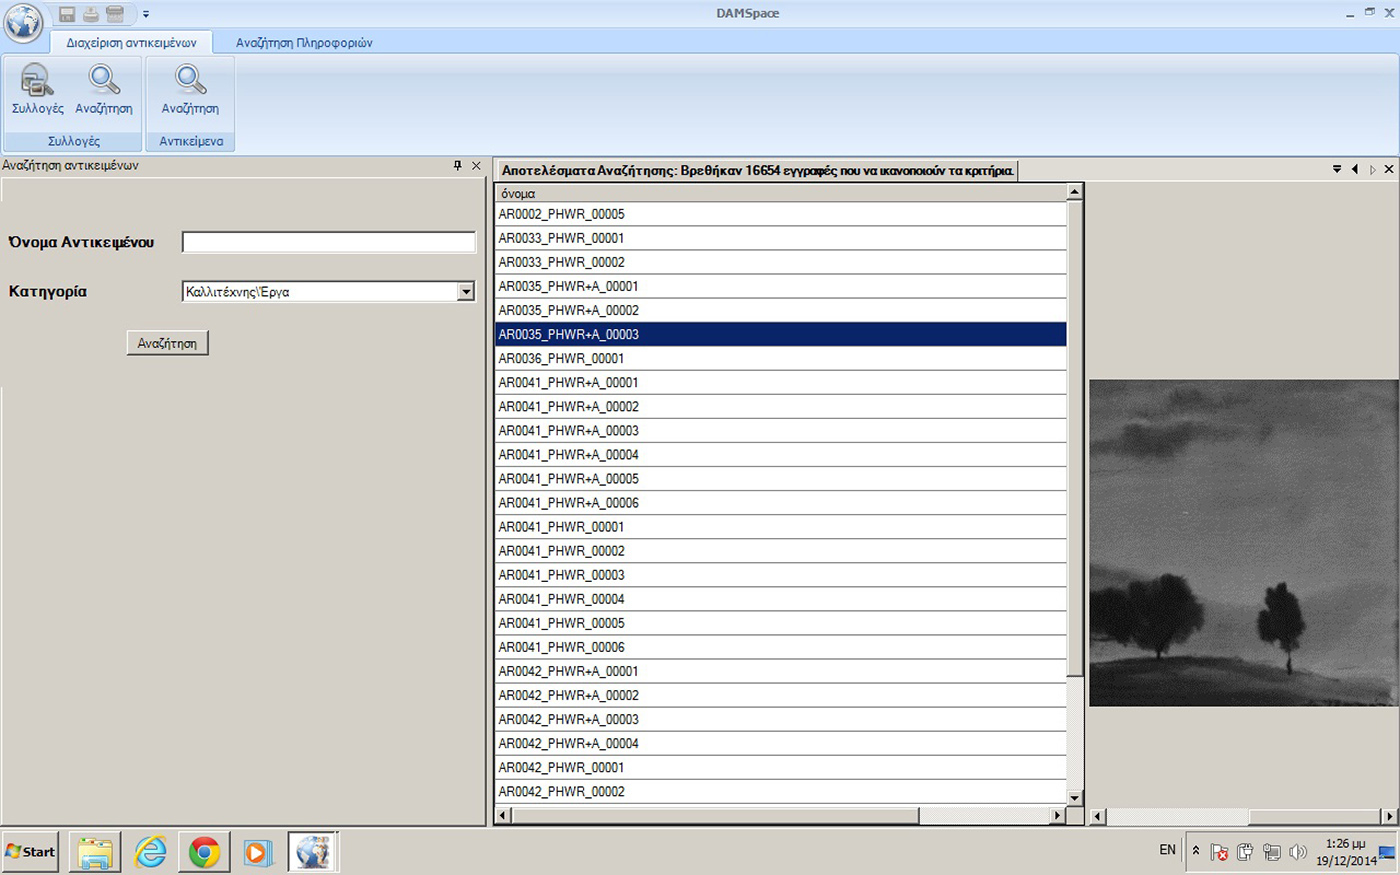Show hidden system tray icons
Viewport: 1400px width, 875px height.
pos(1196,851)
